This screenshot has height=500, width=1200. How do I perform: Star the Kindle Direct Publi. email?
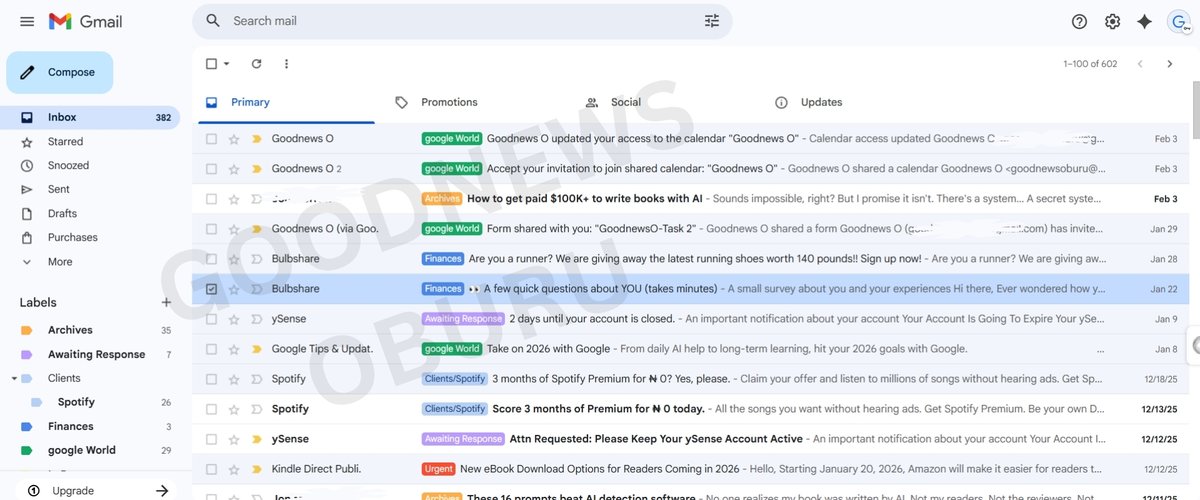[x=234, y=469]
